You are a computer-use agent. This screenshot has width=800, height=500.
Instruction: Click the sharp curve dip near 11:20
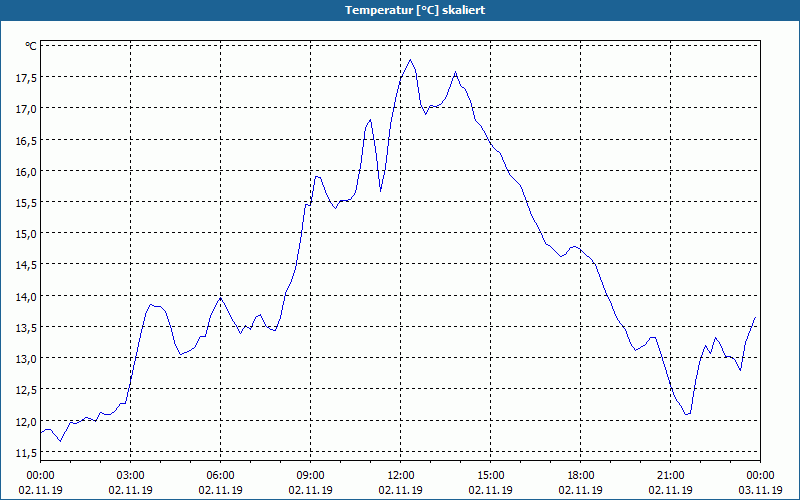tap(381, 191)
